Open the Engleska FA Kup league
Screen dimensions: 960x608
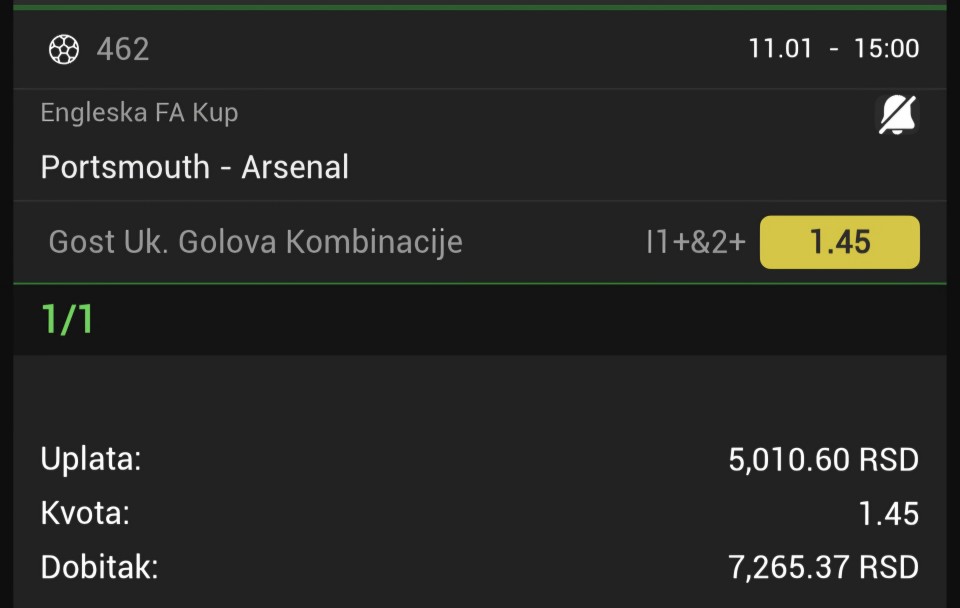139,113
